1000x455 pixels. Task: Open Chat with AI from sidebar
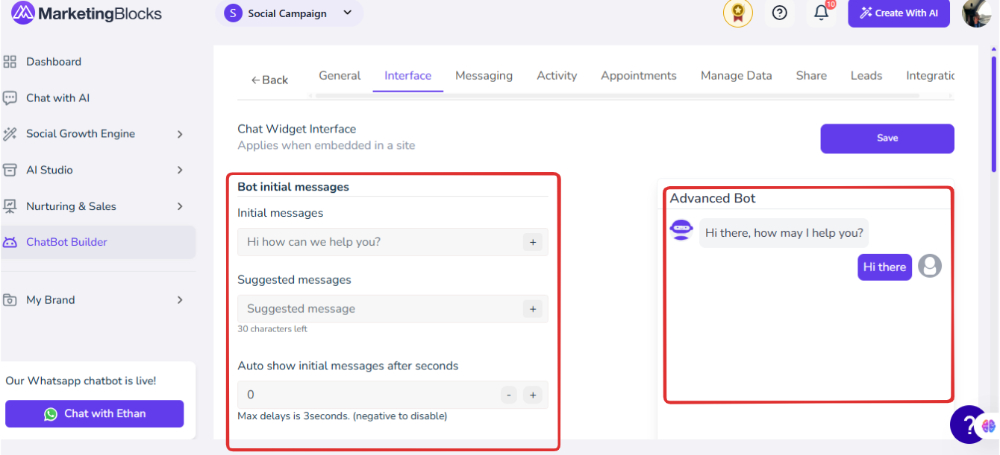pos(58,98)
